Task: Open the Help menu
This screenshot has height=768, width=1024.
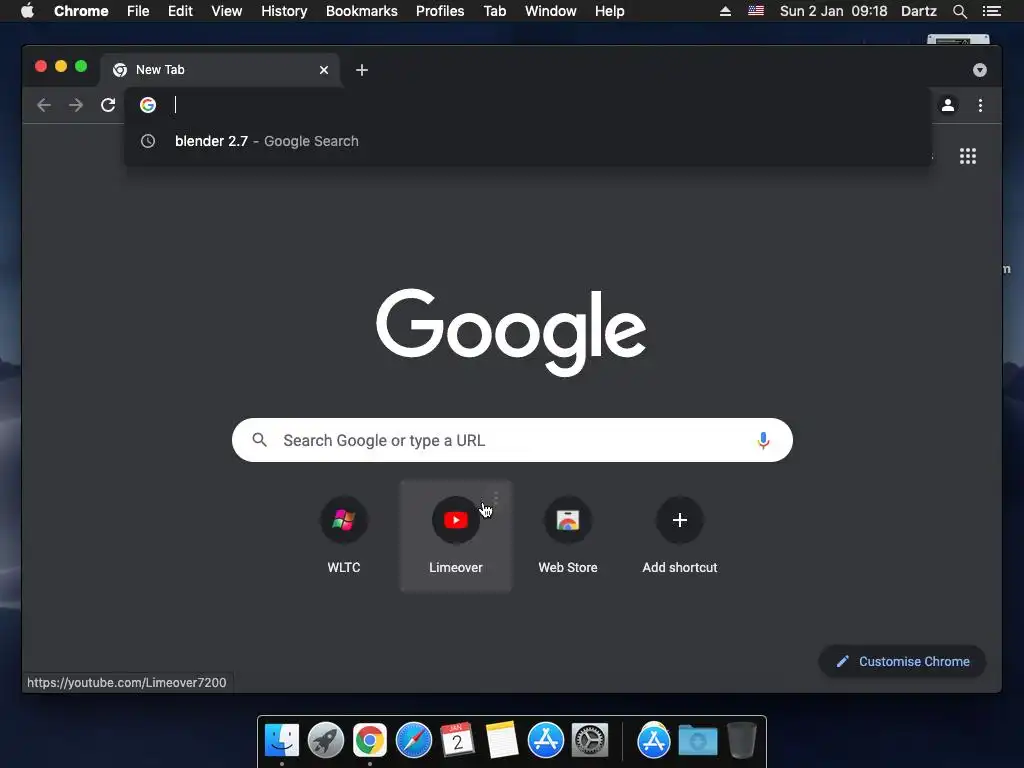Action: (x=609, y=11)
